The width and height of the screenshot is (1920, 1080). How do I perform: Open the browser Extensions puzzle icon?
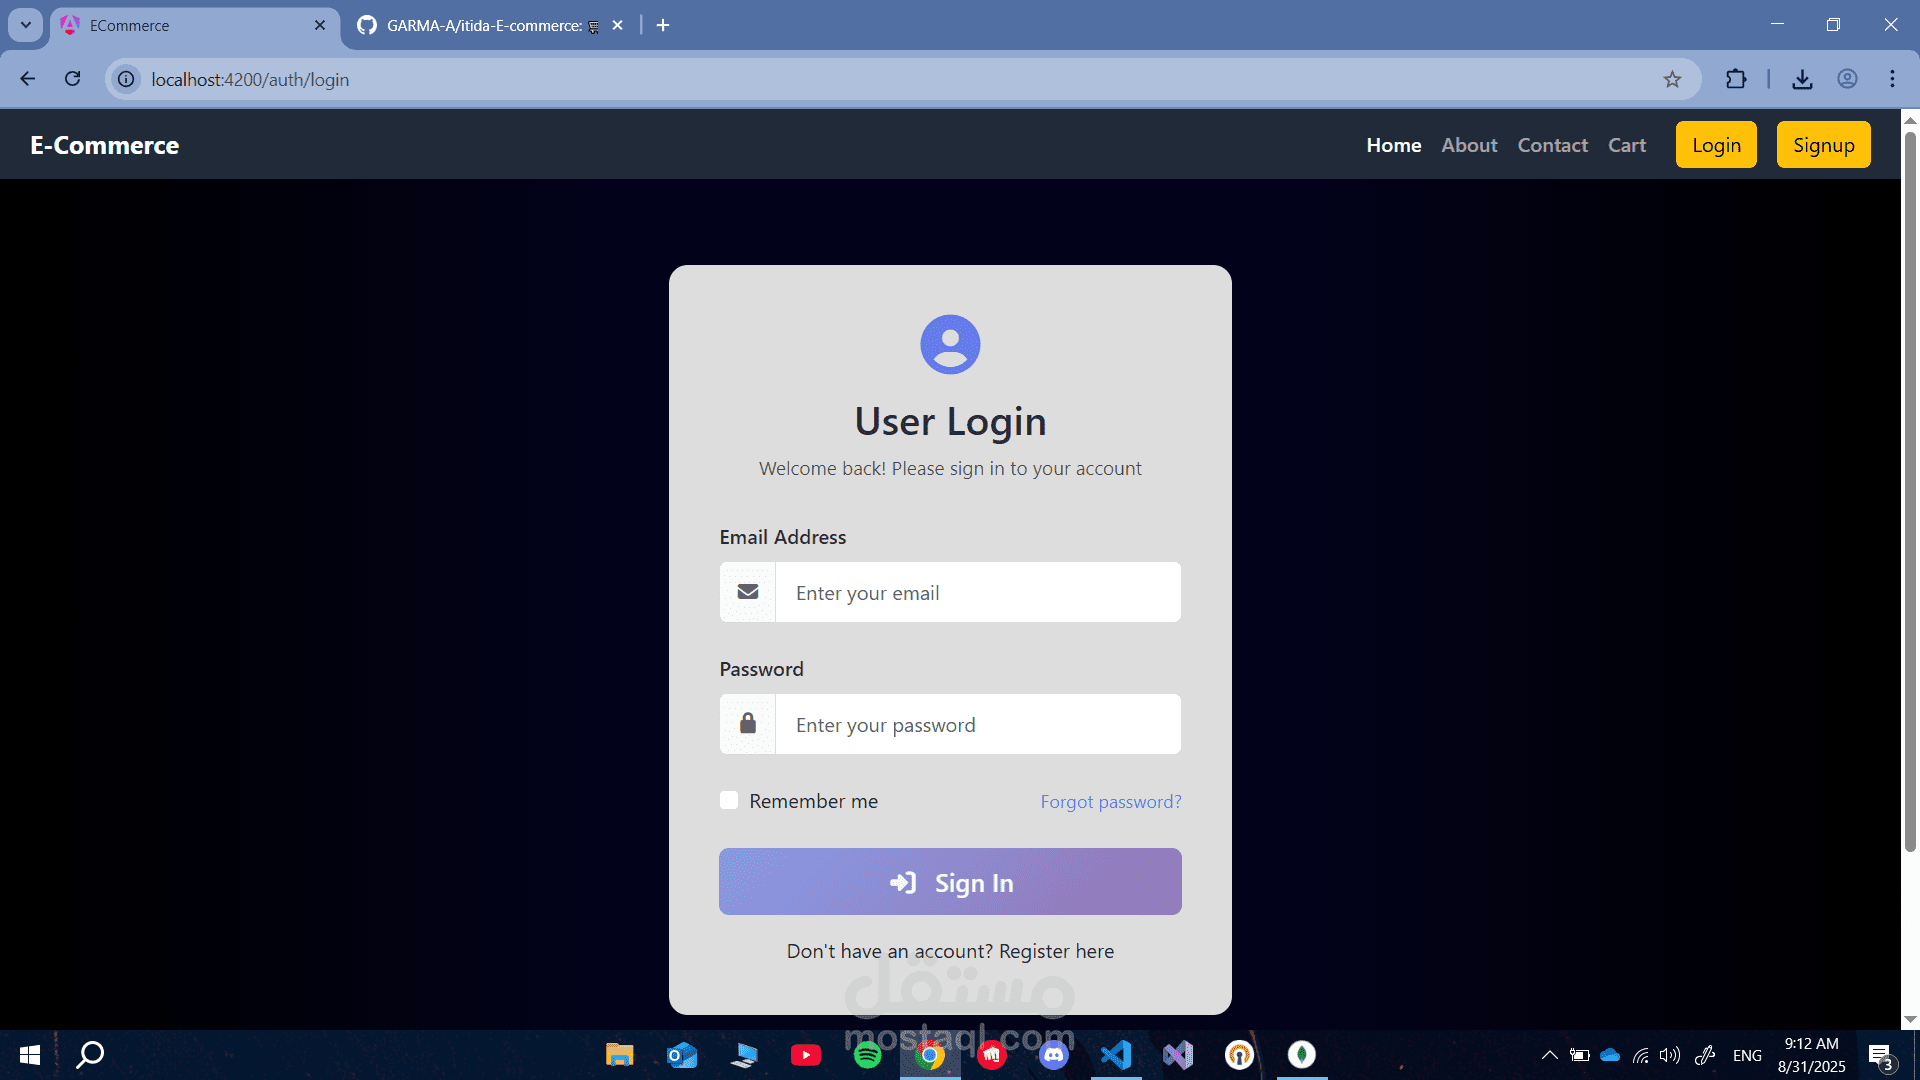point(1736,79)
